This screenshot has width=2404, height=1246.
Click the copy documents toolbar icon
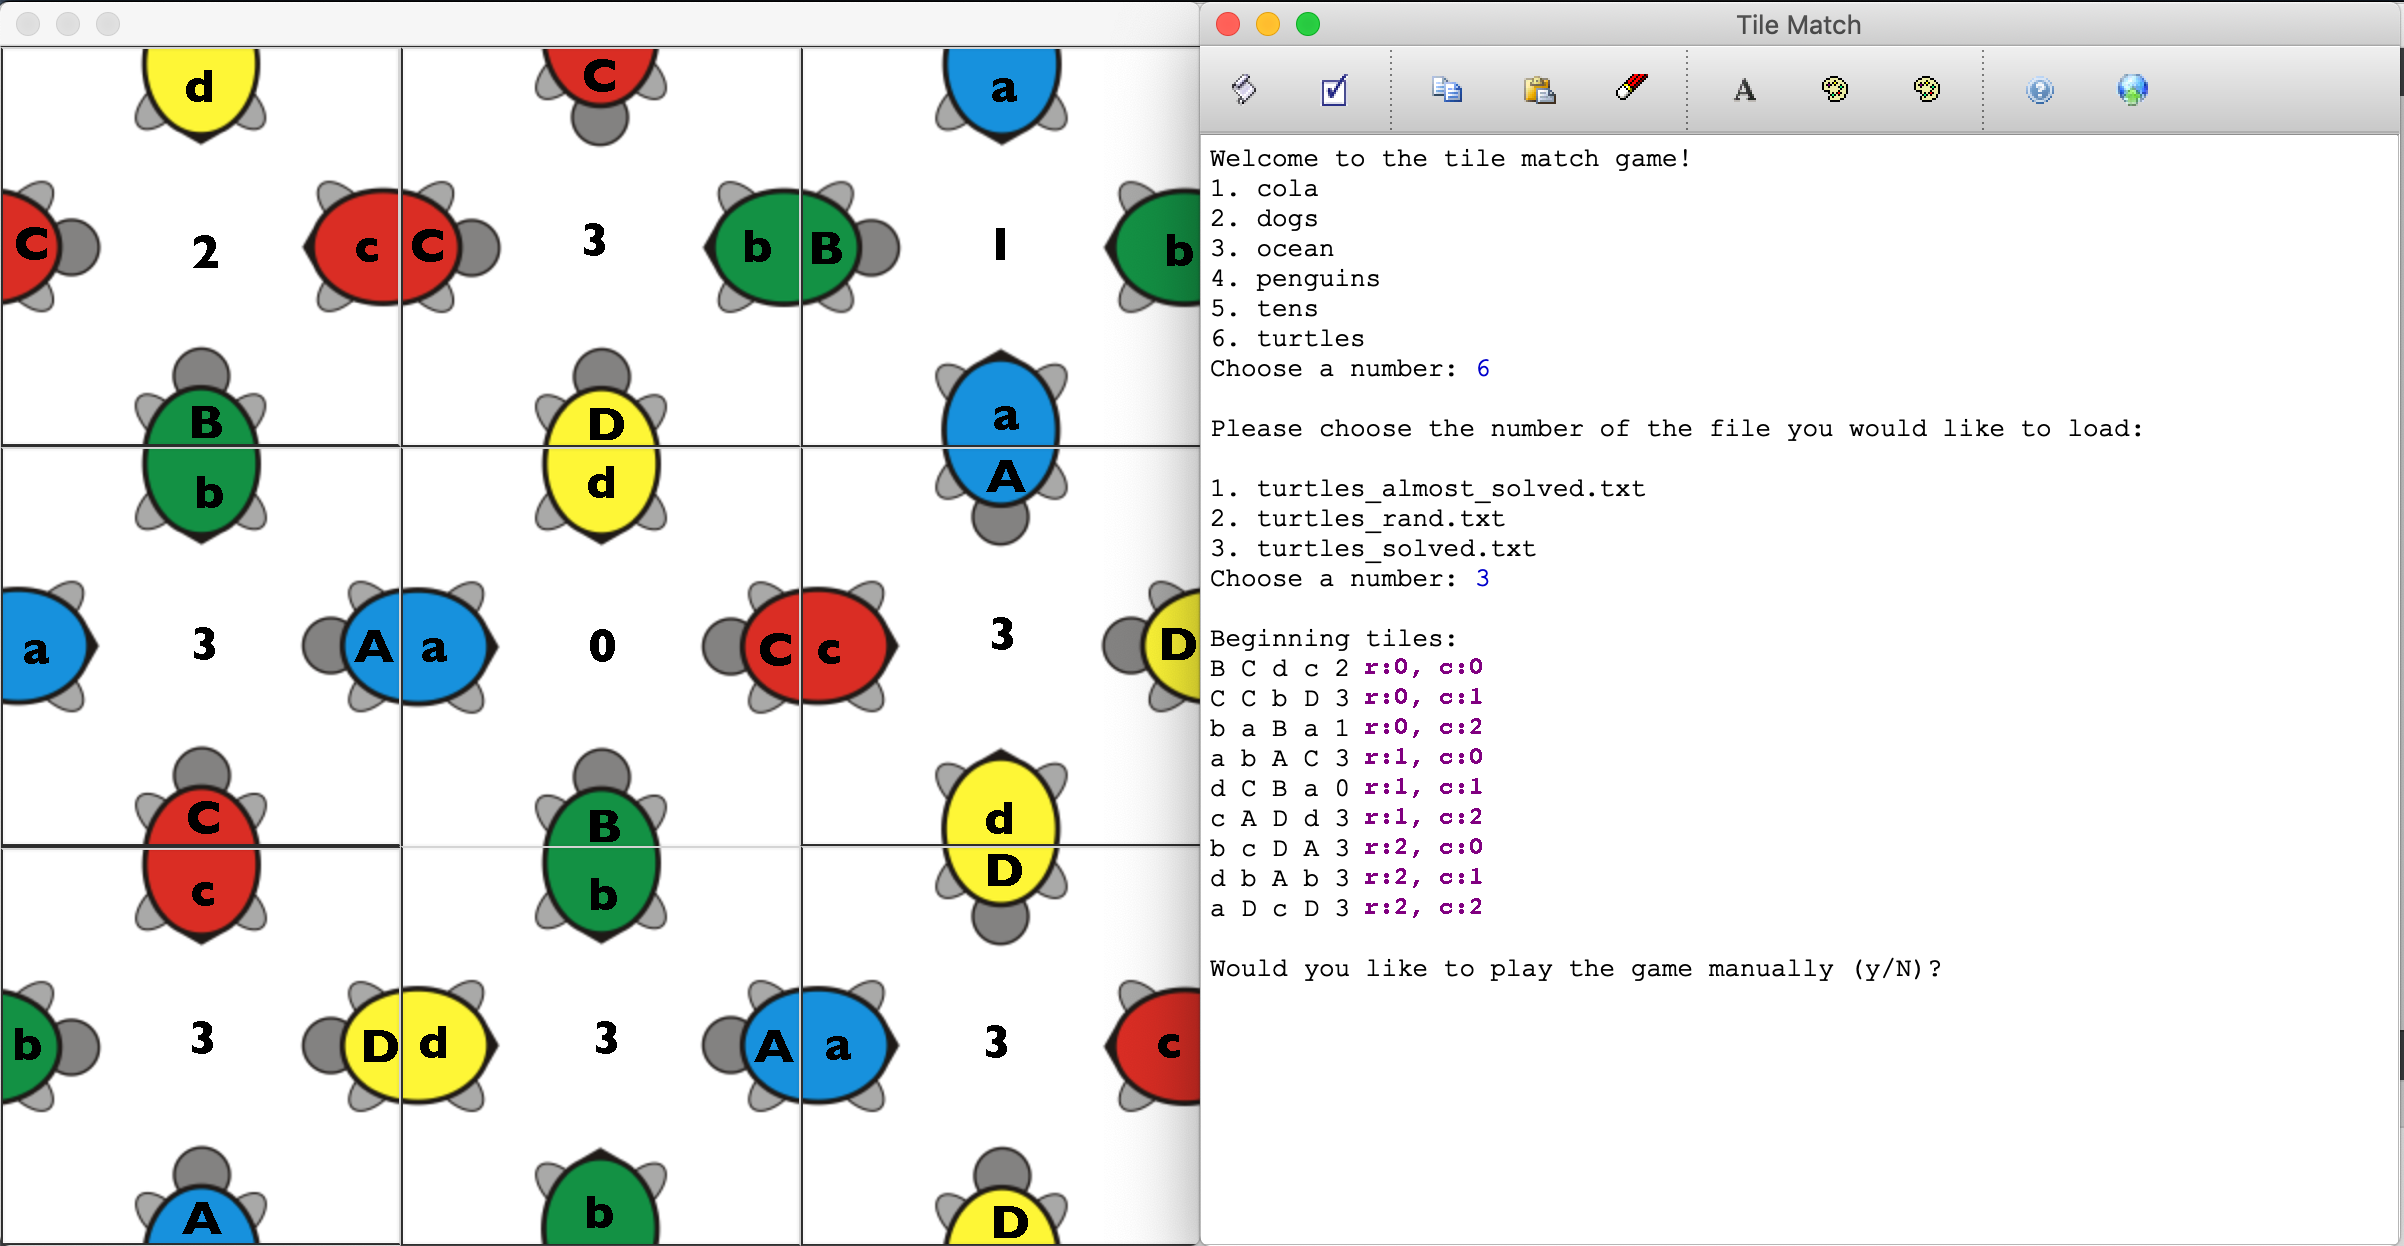click(x=1446, y=90)
